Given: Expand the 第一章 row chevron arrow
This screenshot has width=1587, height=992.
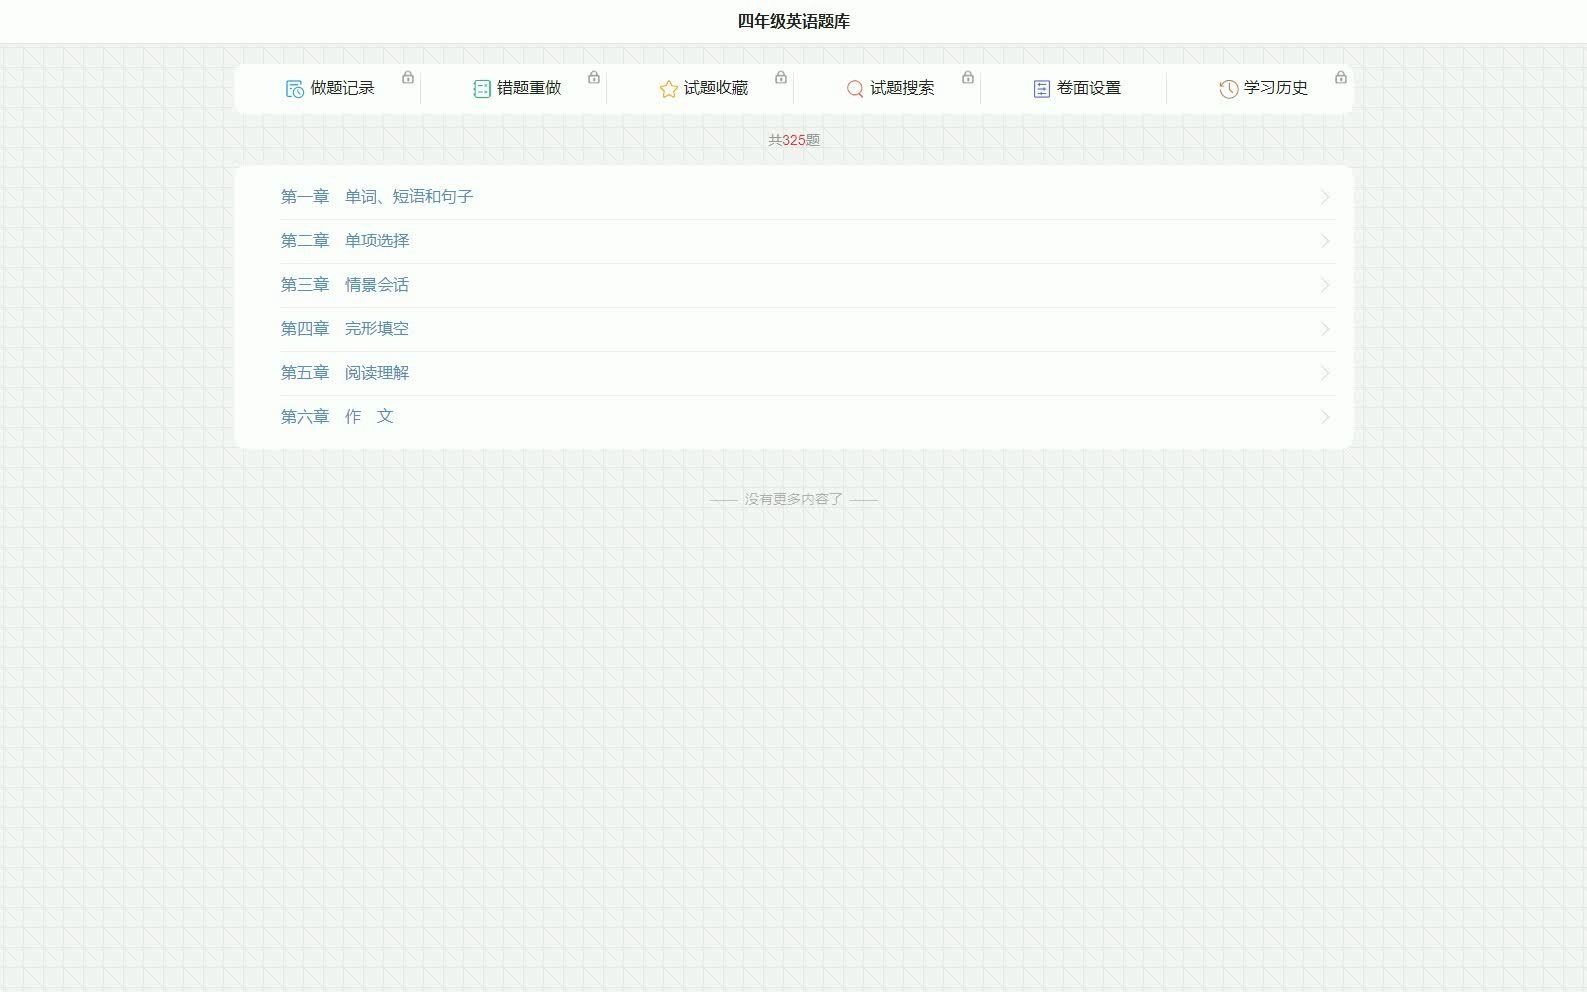Looking at the screenshot, I should tap(1325, 197).
